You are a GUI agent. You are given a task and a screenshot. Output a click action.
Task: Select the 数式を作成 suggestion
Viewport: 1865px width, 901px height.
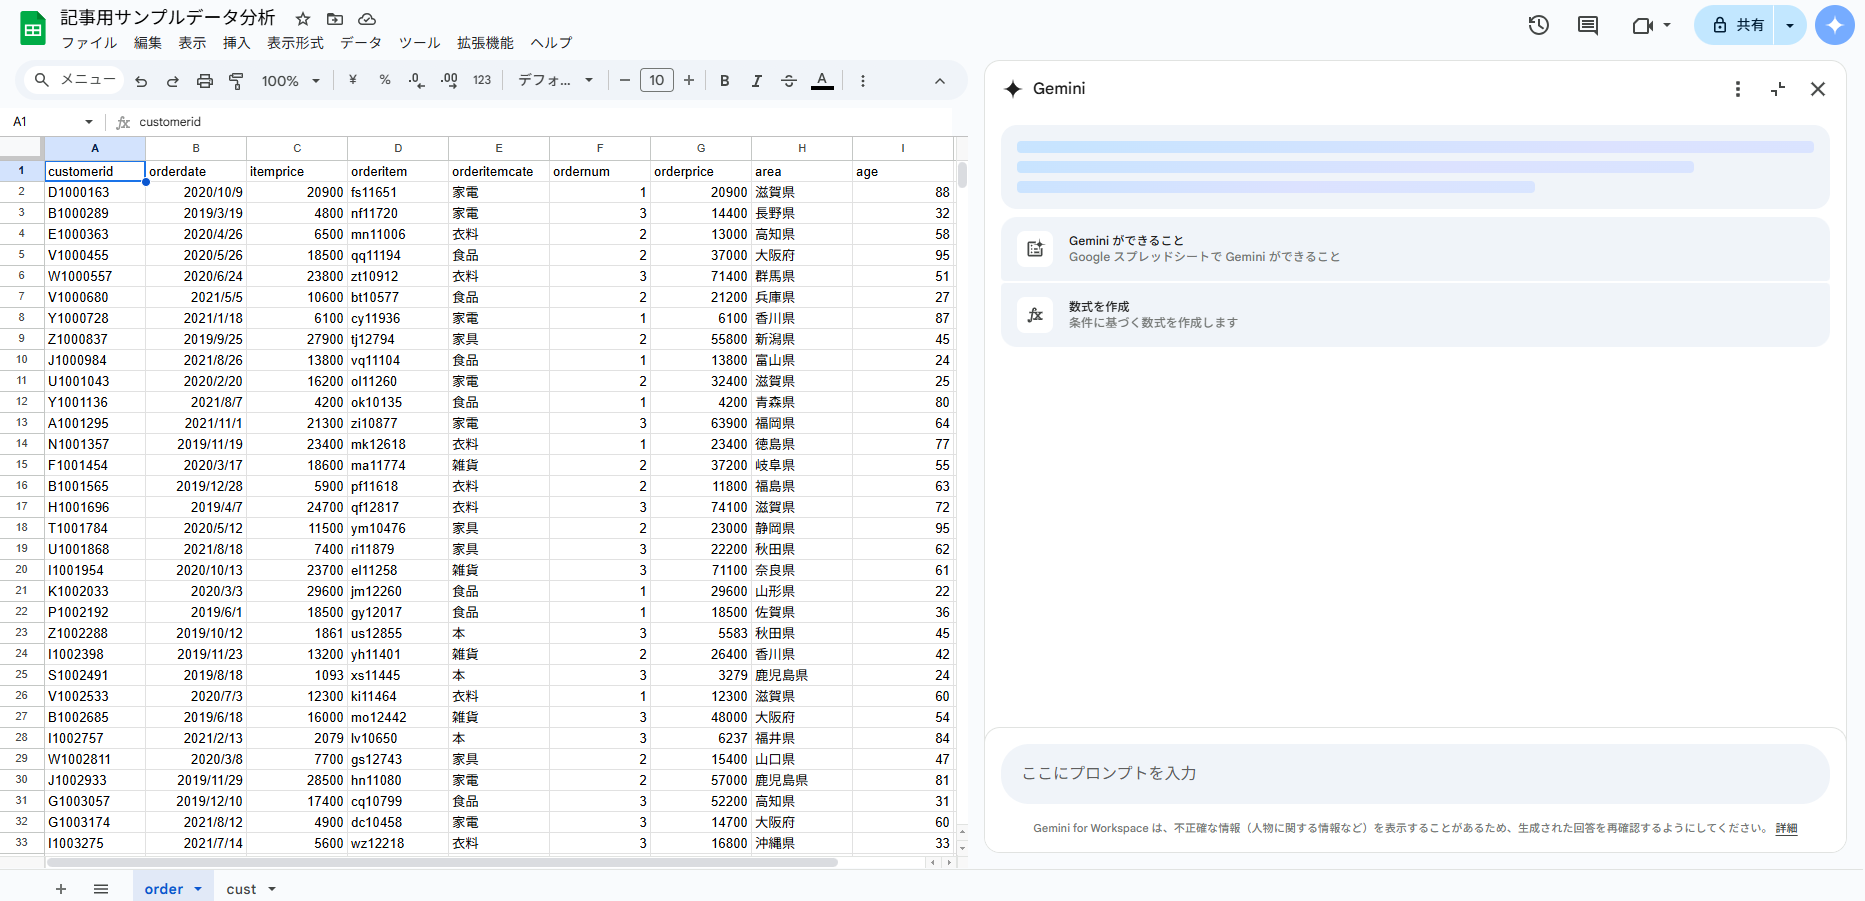click(1415, 315)
